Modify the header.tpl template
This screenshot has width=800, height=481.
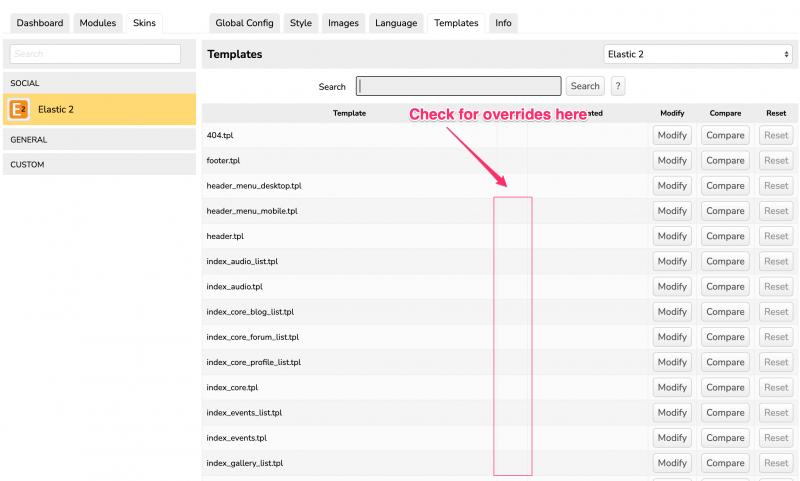point(672,236)
